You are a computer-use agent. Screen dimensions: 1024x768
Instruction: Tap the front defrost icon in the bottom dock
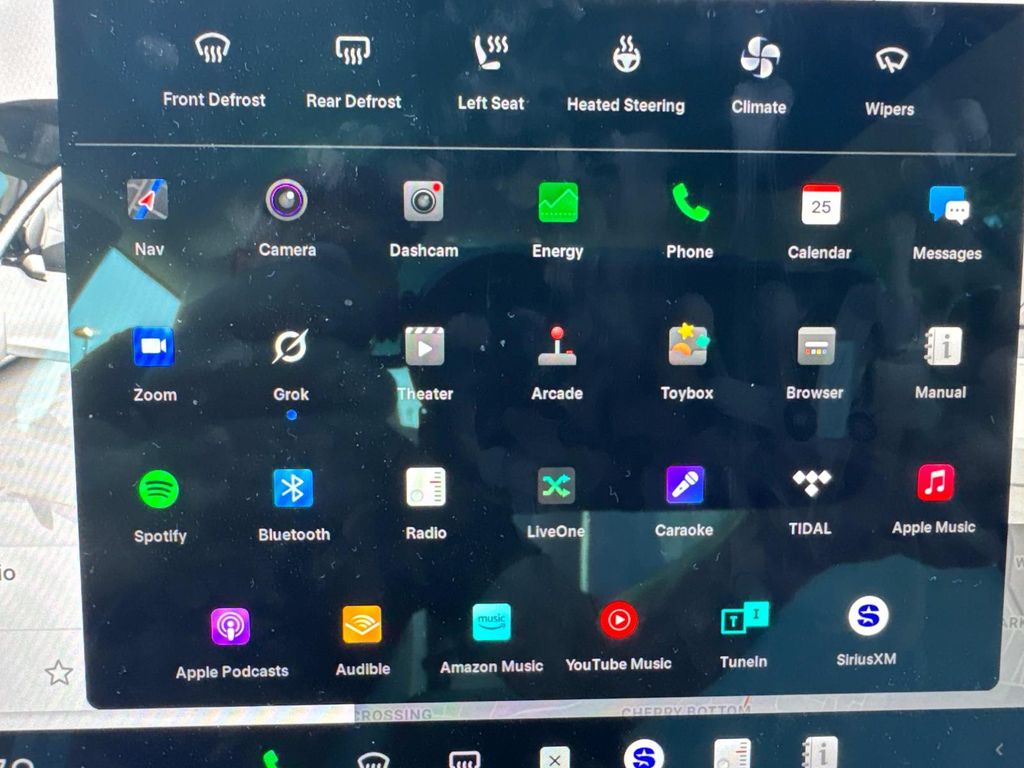[x=374, y=760]
